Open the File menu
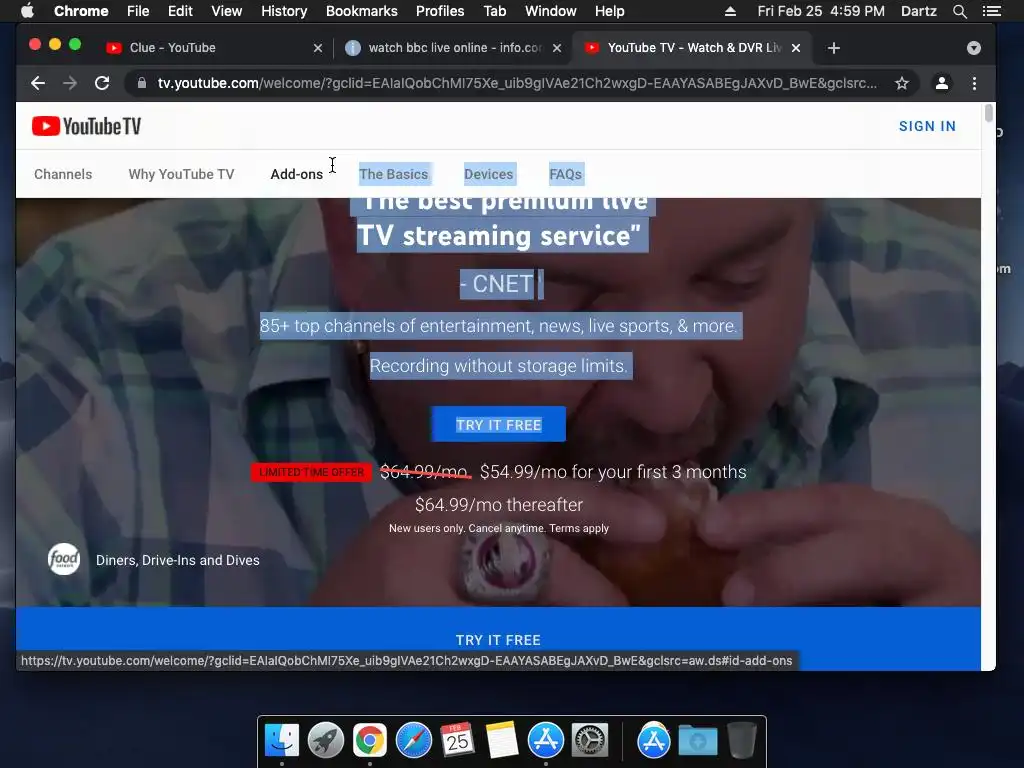This screenshot has width=1024, height=768. click(138, 11)
